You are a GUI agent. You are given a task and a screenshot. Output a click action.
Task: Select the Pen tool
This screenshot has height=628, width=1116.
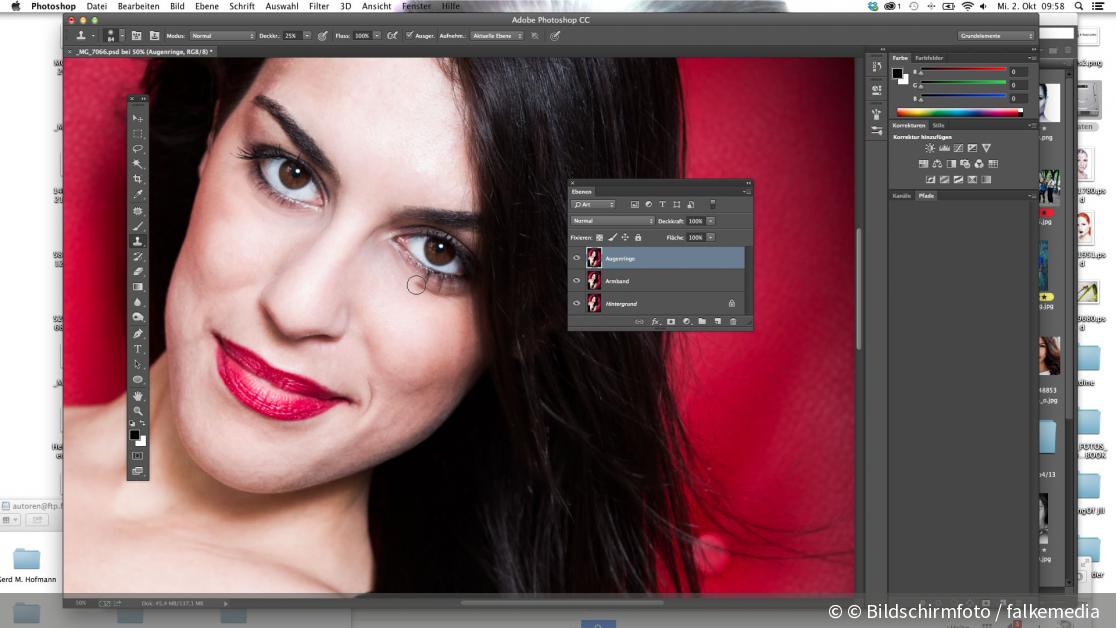click(137, 333)
